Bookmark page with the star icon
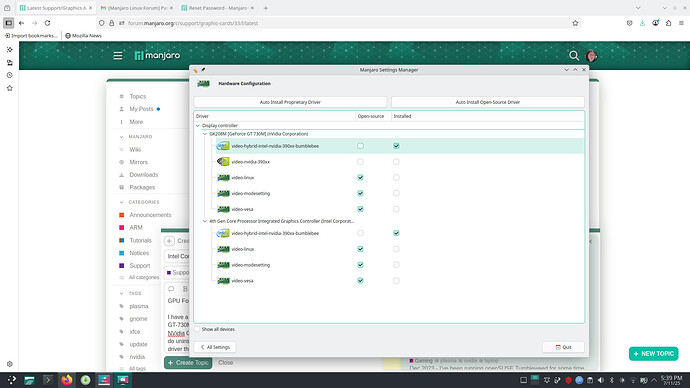690x388 pixels. click(x=575, y=23)
